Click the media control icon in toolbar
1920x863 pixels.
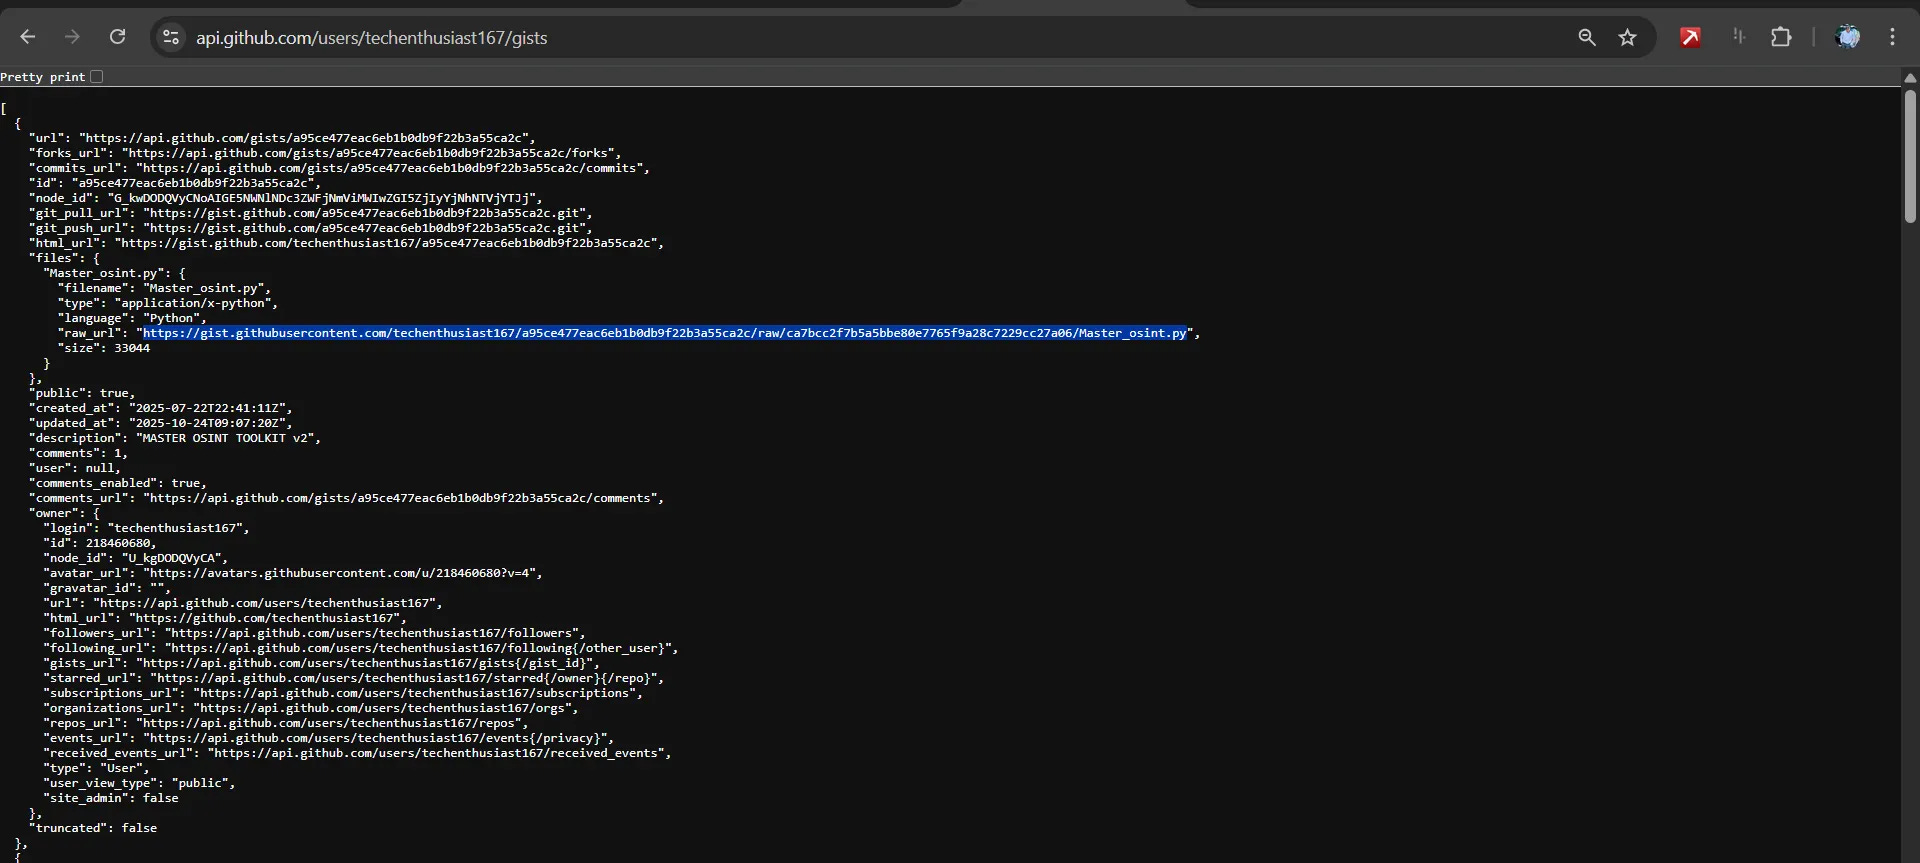(1739, 37)
